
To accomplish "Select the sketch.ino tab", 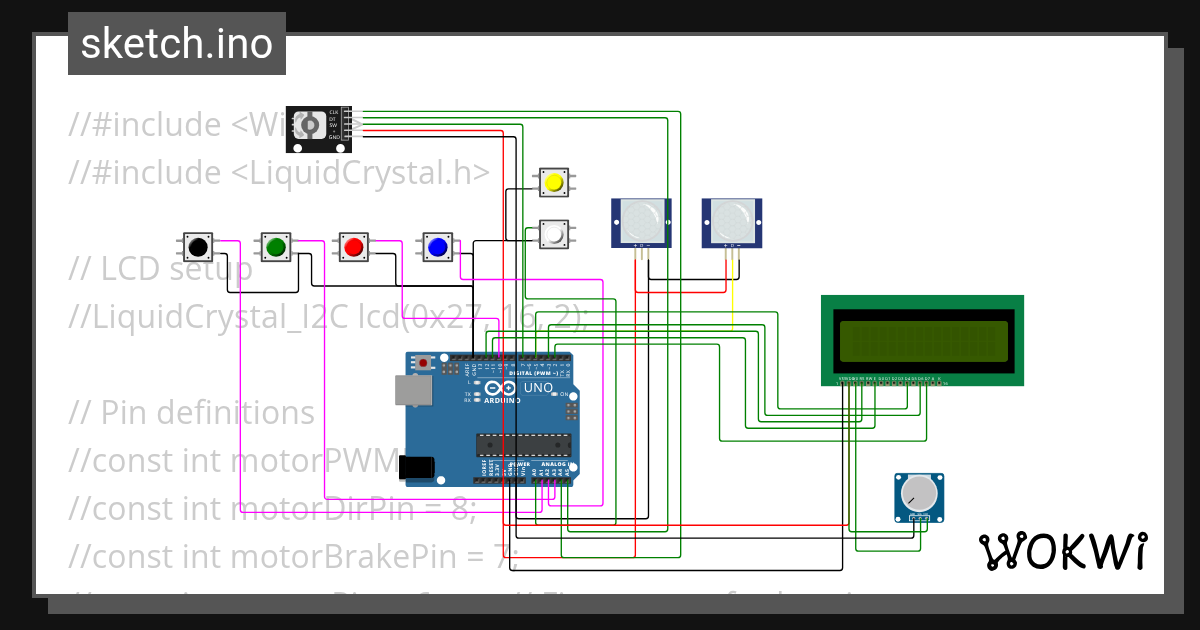I will (x=176, y=42).
